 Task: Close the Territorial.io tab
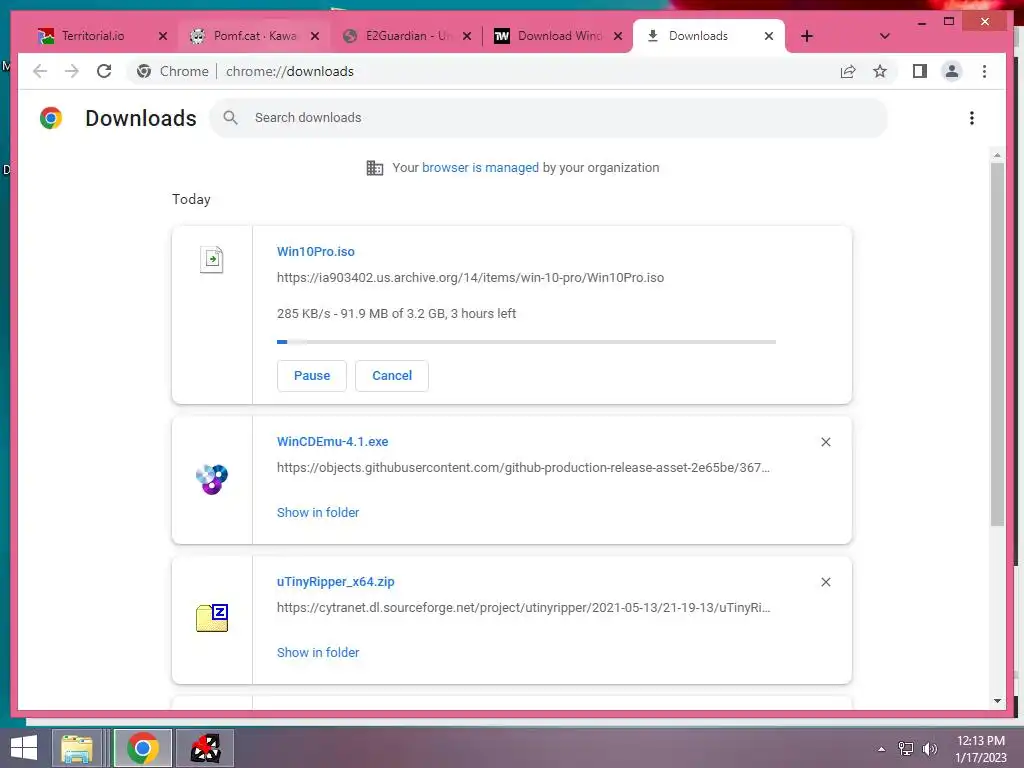tap(163, 36)
